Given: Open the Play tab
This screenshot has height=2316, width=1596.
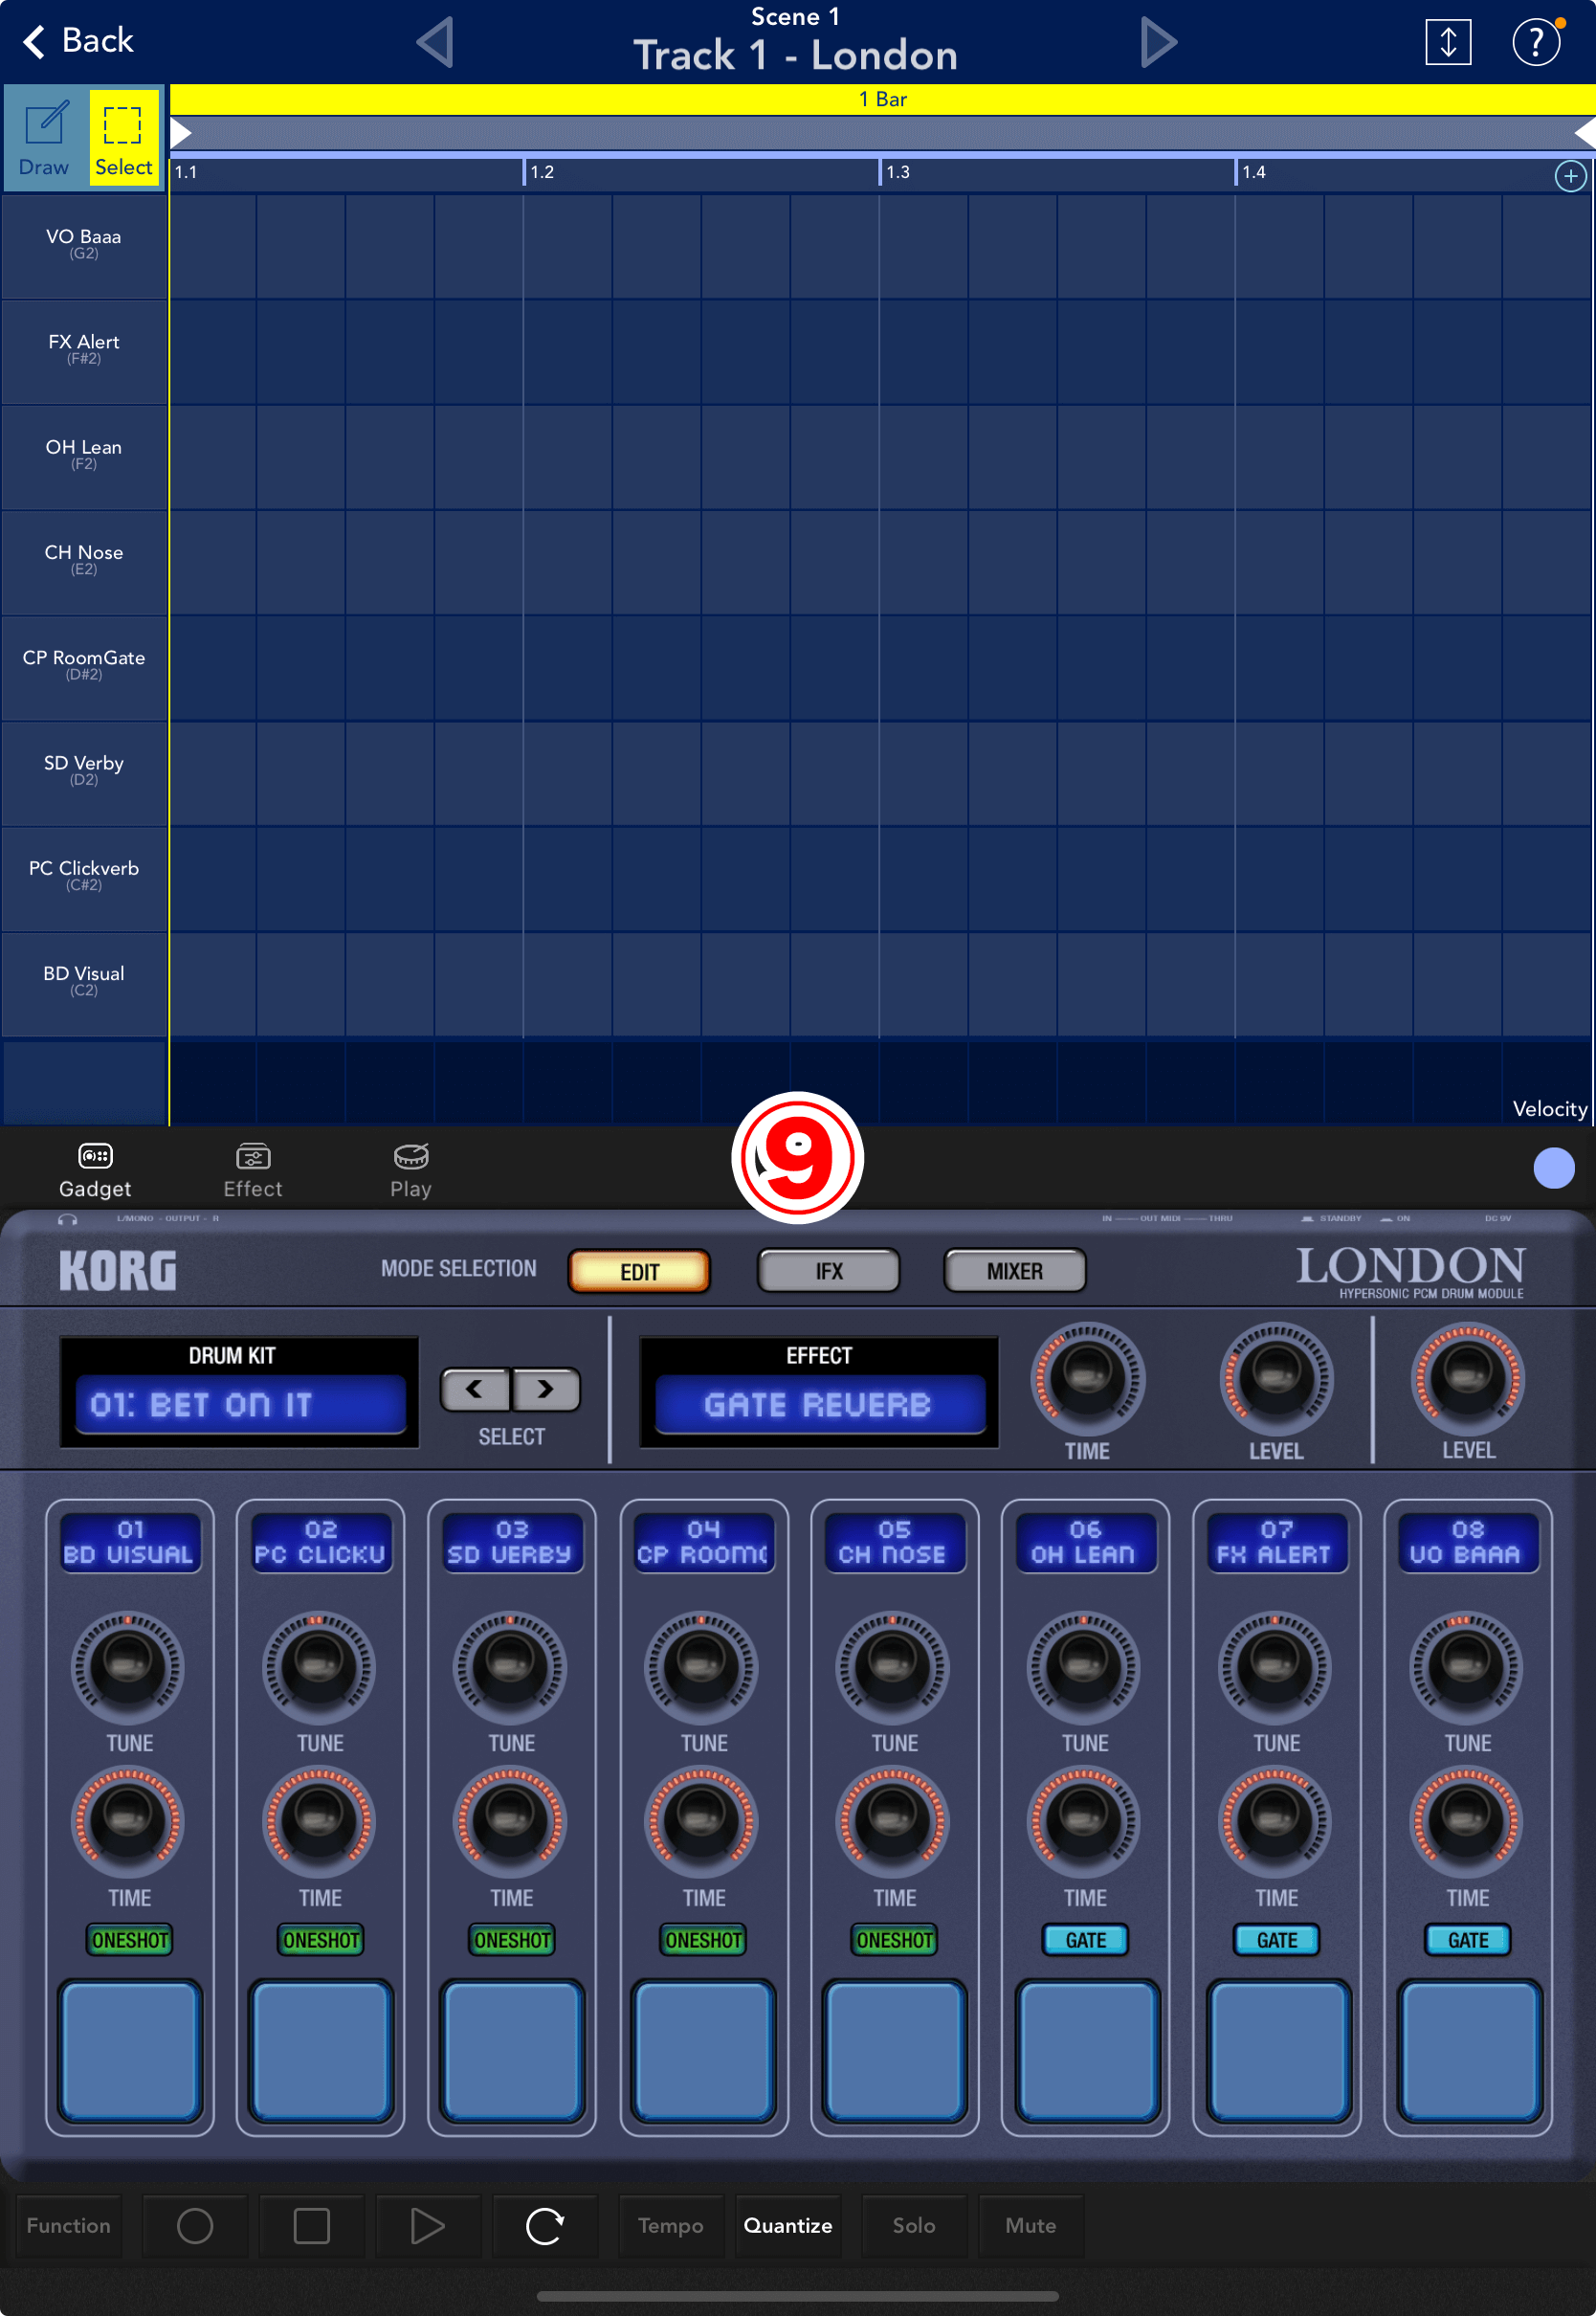Looking at the screenshot, I should [x=411, y=1170].
